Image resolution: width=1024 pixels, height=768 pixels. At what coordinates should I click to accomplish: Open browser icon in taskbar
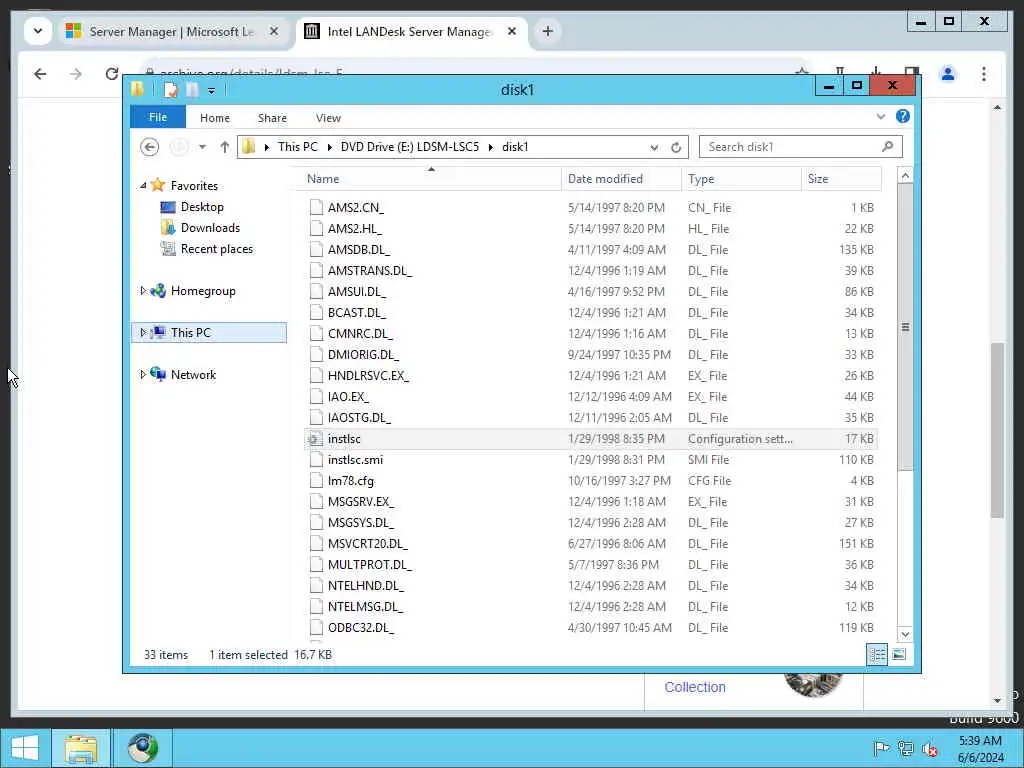pos(142,748)
